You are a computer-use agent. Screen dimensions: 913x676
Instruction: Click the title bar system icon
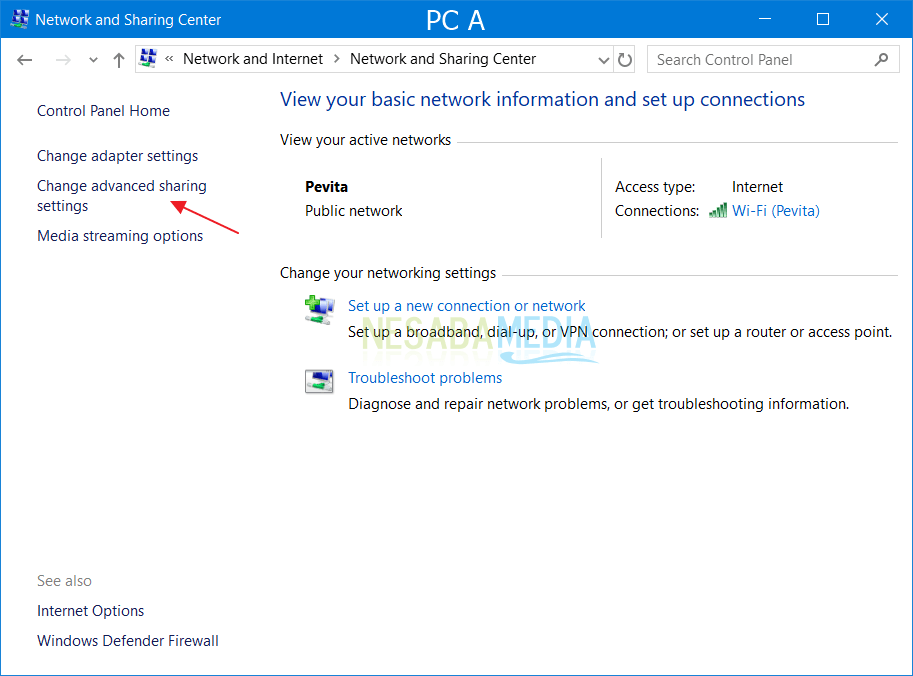17,18
